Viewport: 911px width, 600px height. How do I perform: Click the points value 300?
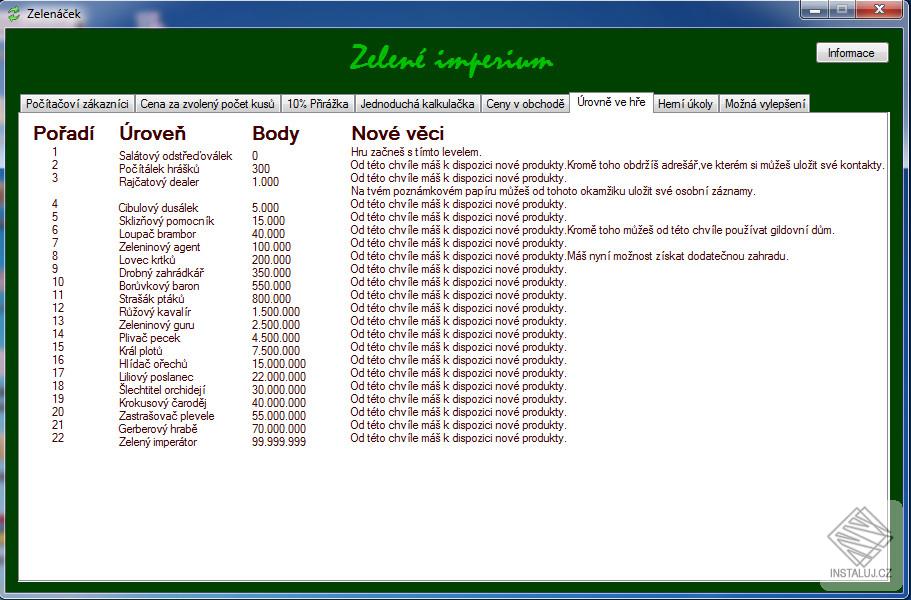click(x=261, y=169)
